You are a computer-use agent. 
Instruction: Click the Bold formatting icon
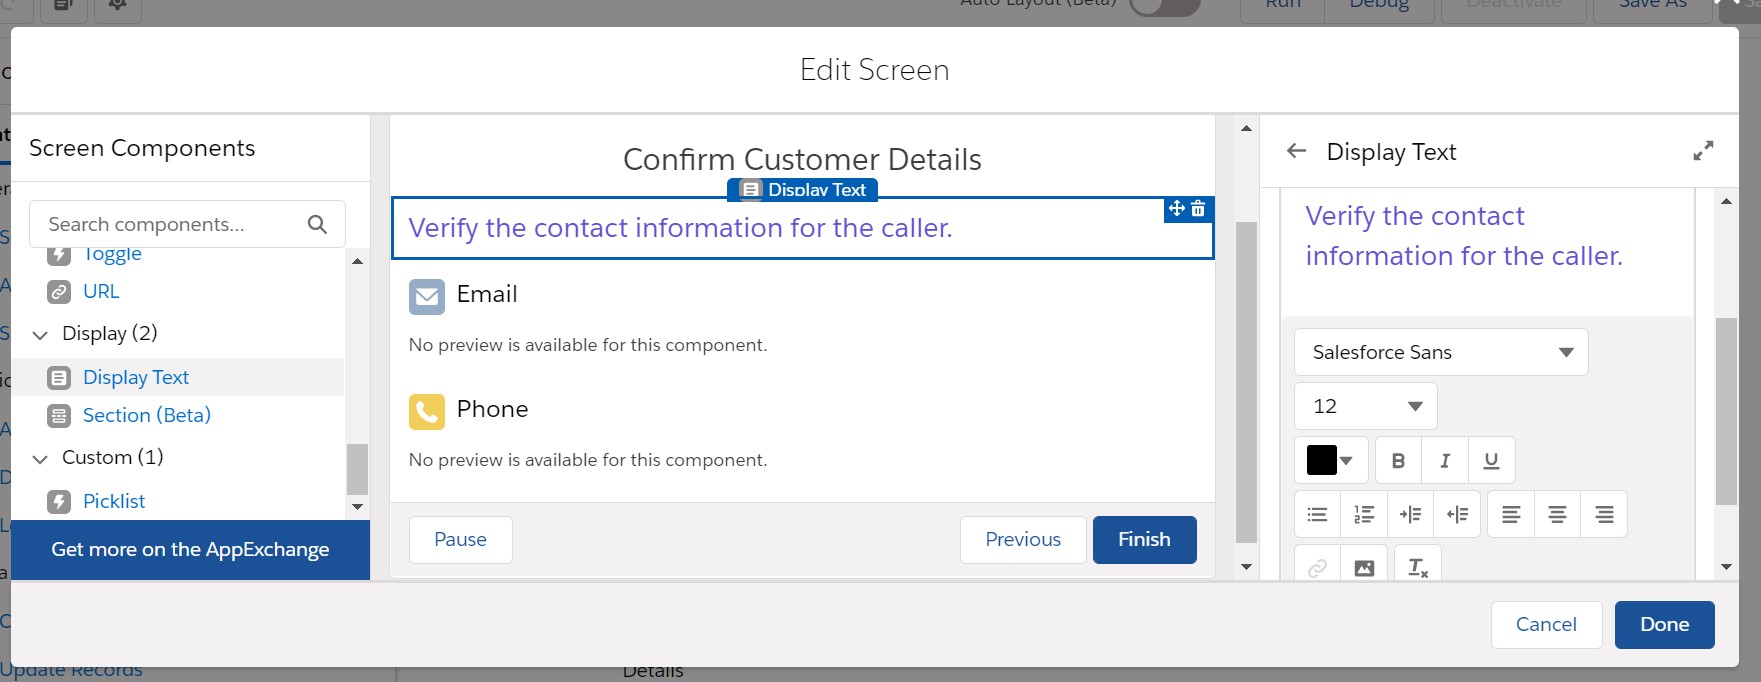pyautogui.click(x=1398, y=461)
